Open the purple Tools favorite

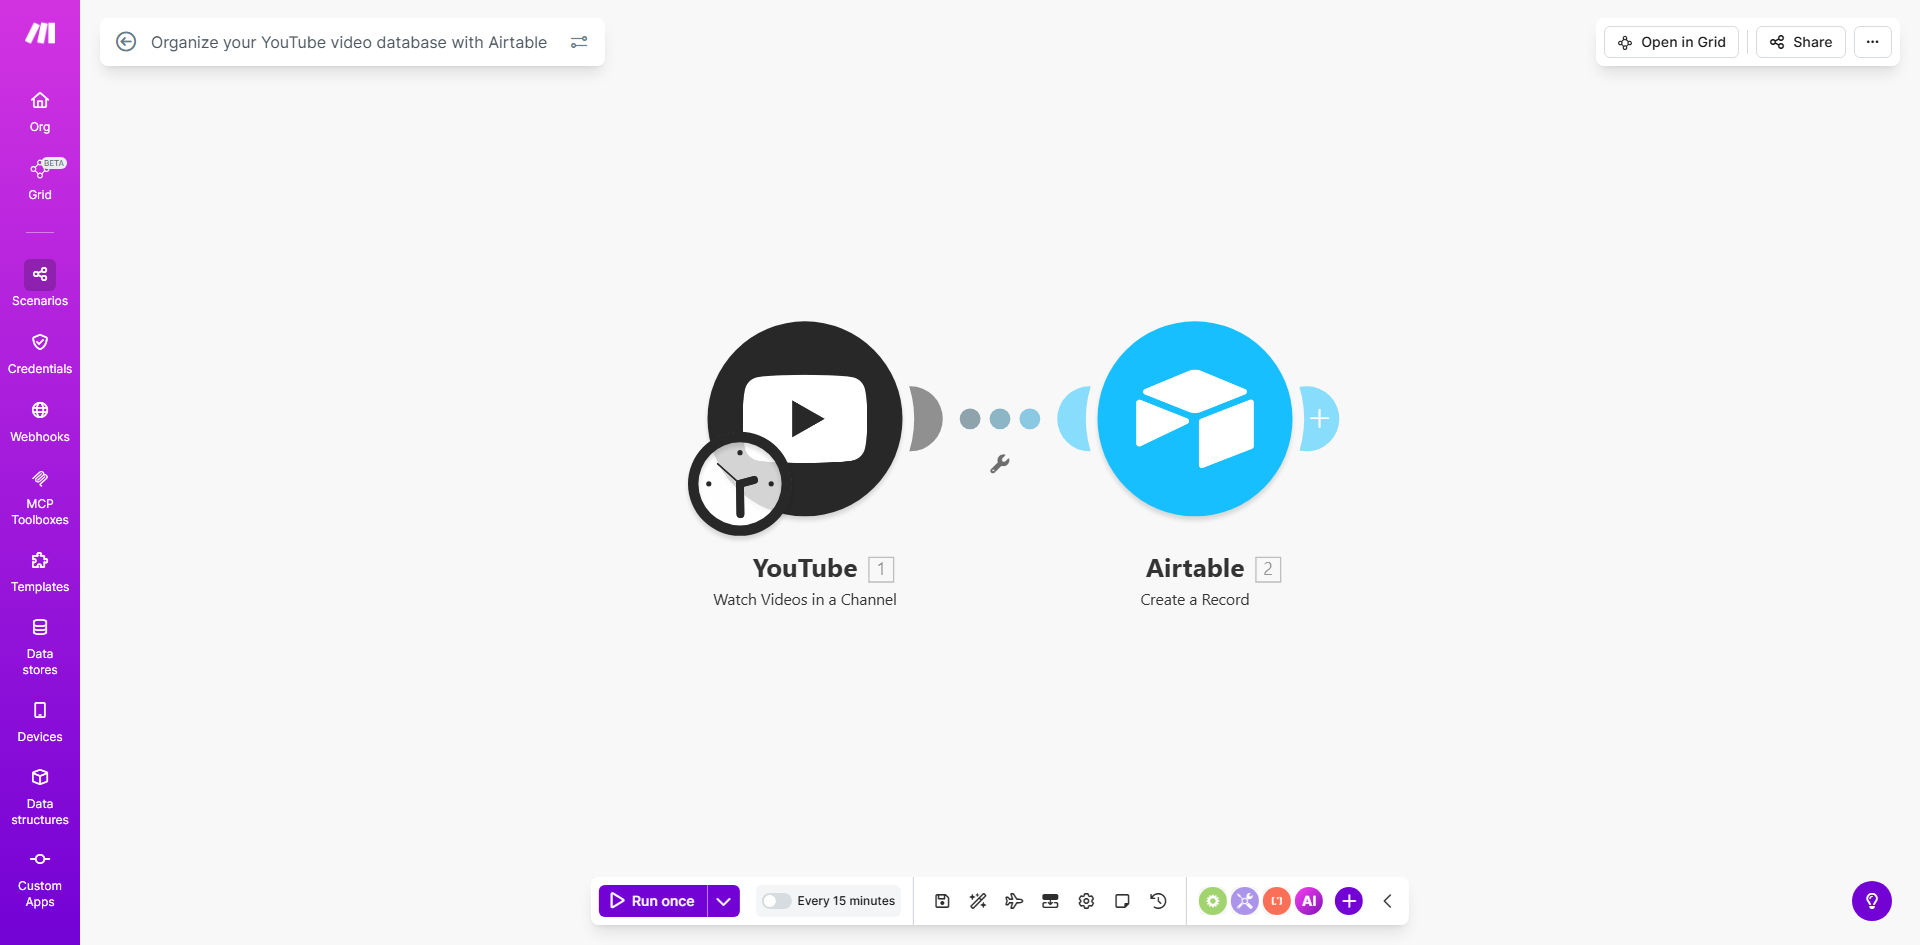coord(1245,901)
